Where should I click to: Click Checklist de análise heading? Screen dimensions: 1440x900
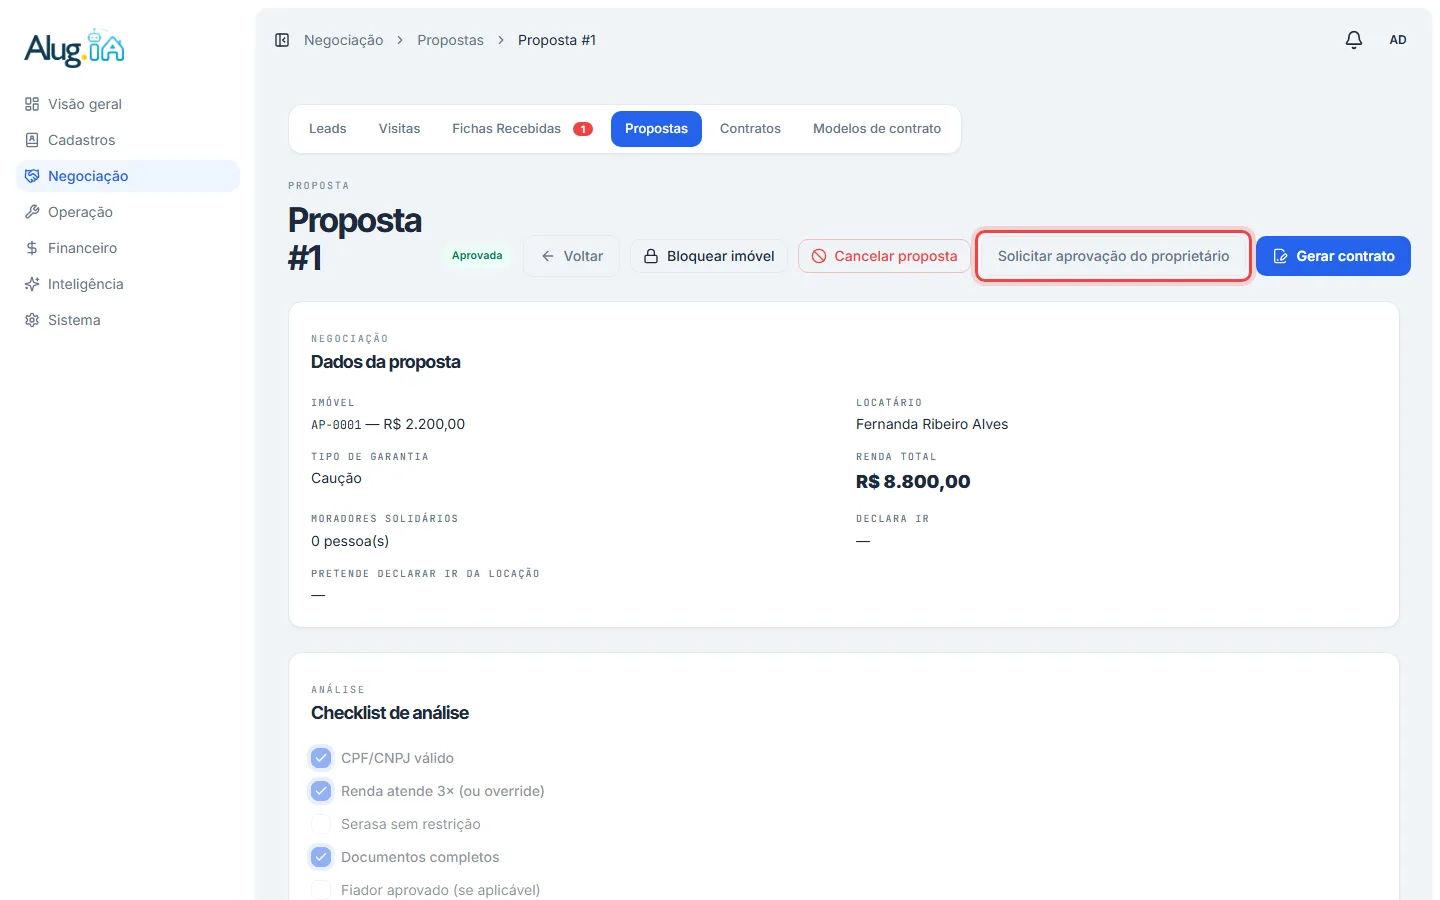point(390,713)
